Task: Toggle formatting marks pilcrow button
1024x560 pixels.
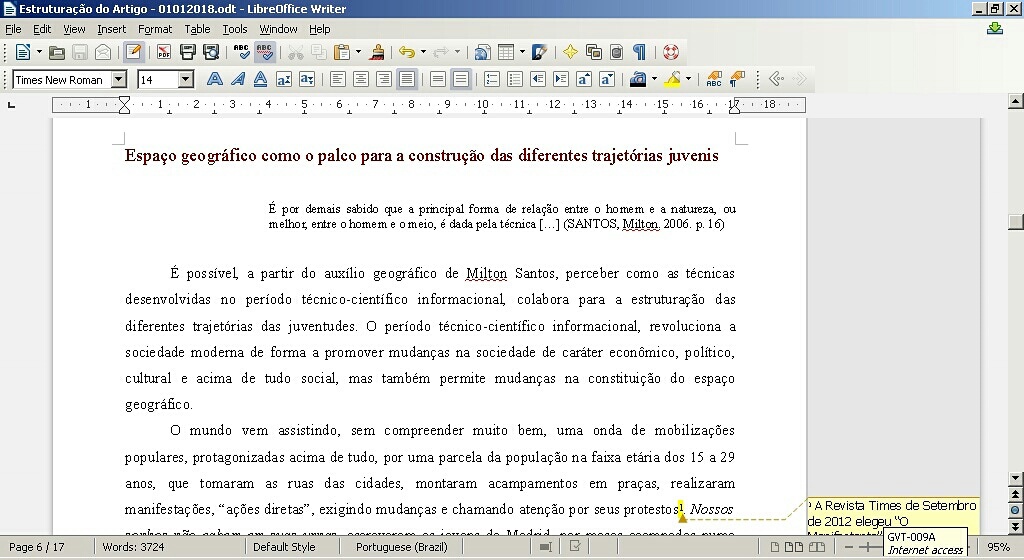Action: click(x=639, y=52)
